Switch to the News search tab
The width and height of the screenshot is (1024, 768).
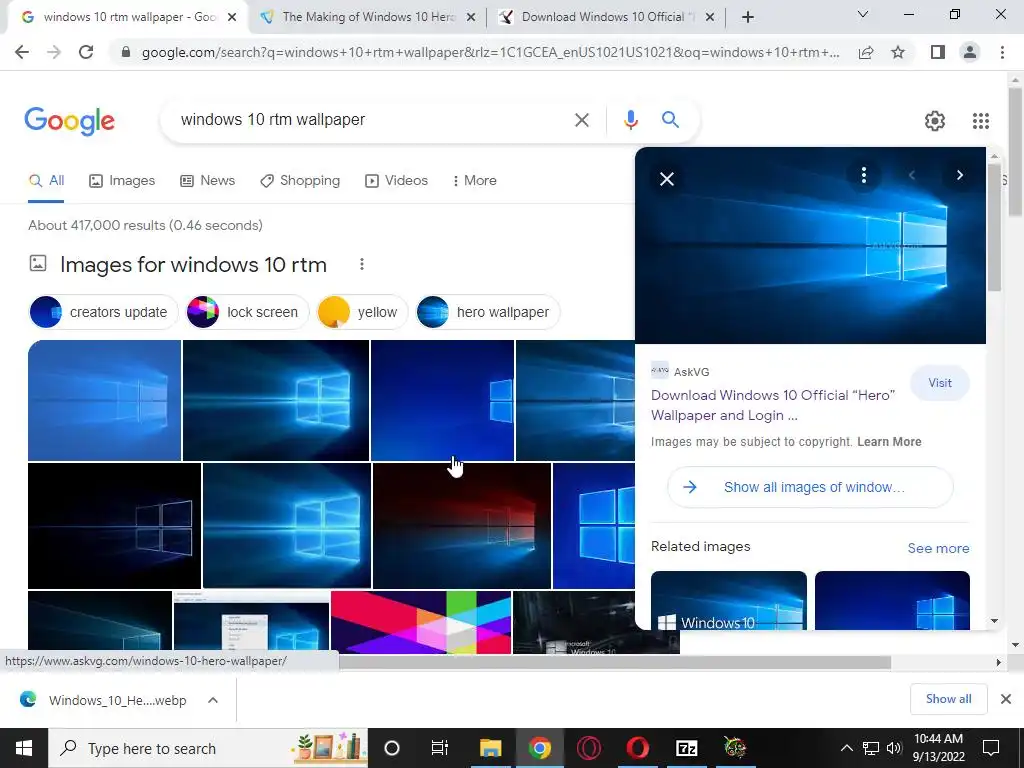pos(208,181)
